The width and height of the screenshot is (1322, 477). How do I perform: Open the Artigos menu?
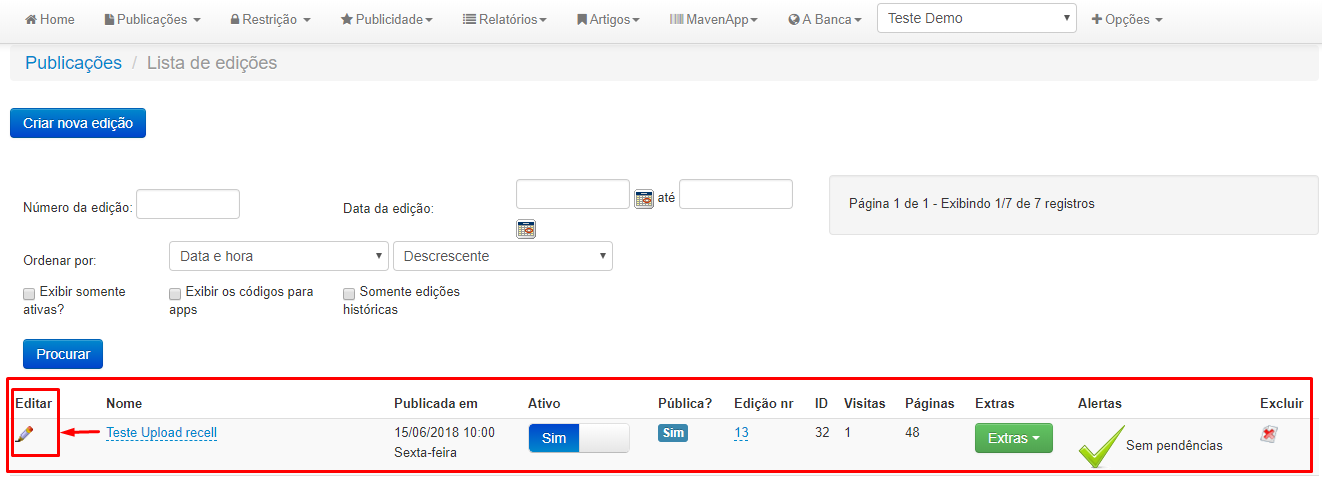coord(608,19)
